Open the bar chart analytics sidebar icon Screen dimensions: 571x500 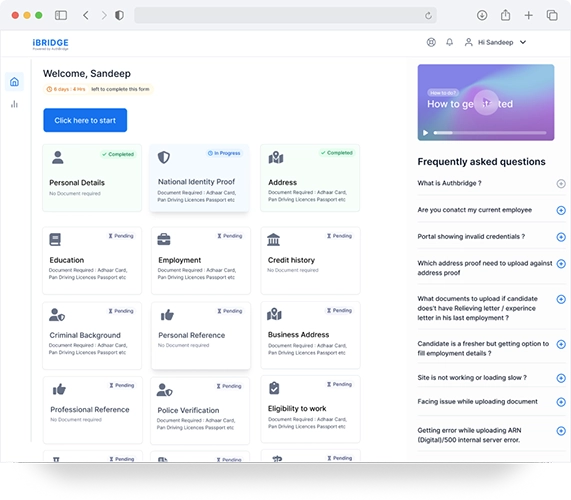(14, 104)
